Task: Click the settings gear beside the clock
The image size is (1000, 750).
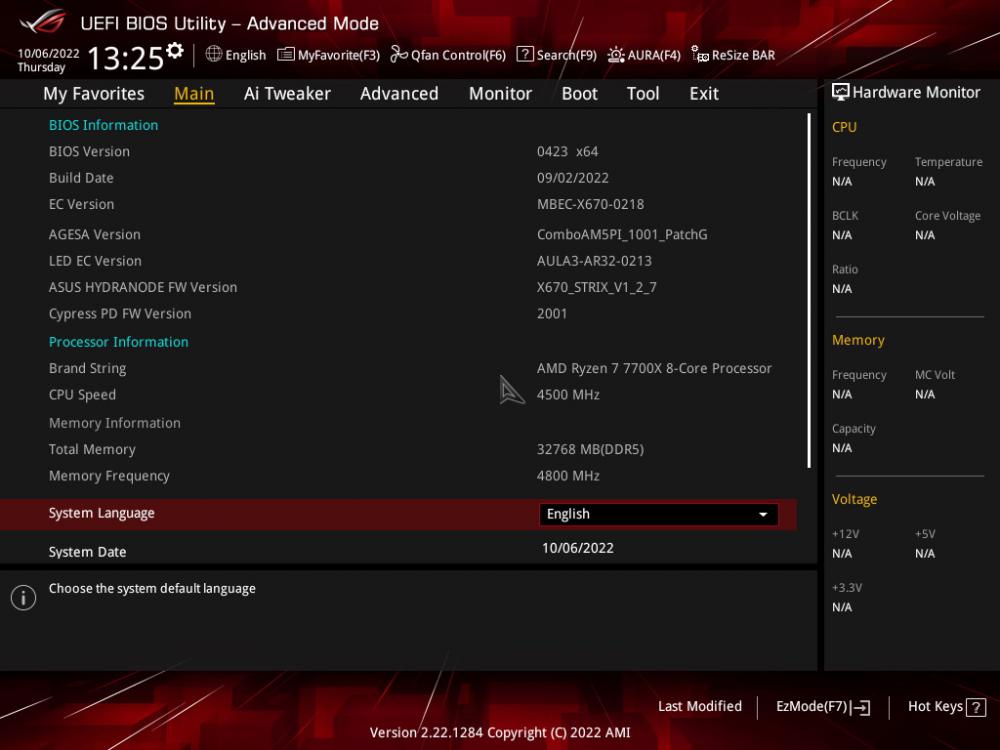Action: coord(175,50)
